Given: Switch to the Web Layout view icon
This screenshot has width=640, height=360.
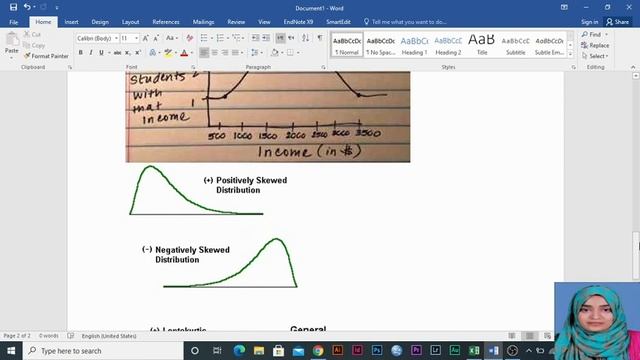Looking at the screenshot, I should click(547, 336).
